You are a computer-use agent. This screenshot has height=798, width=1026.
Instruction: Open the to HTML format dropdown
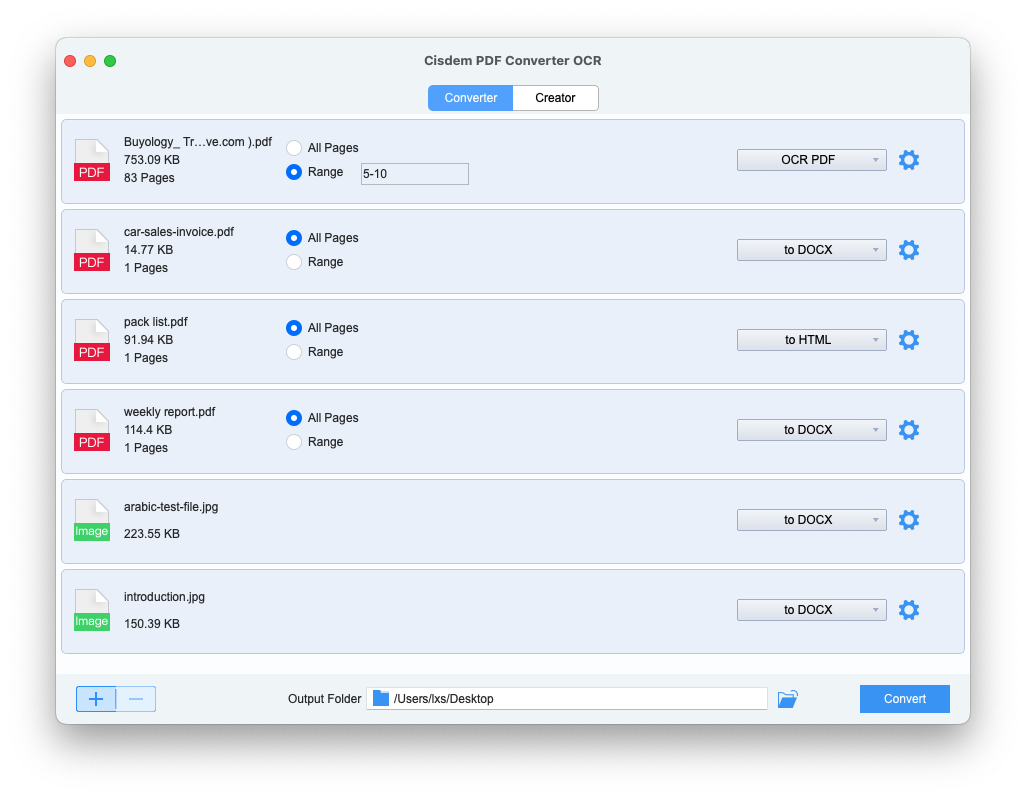[811, 339]
